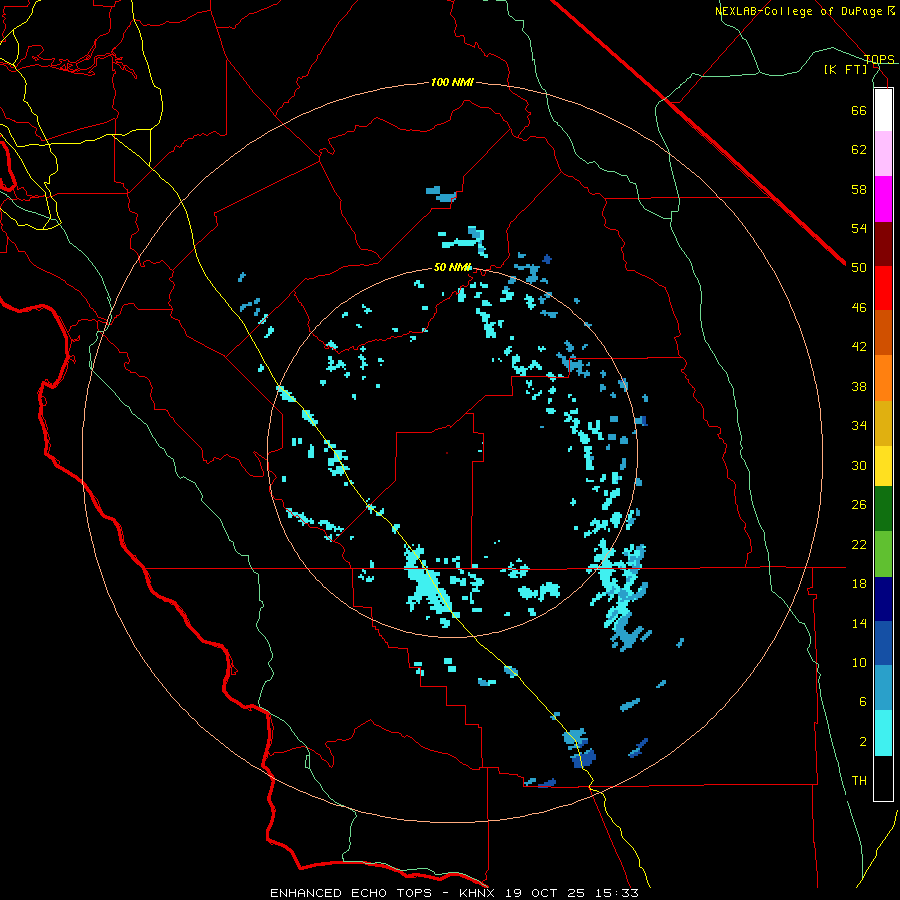Click the "TOPS" legend title
Viewport: 900px width, 900px height.
pyautogui.click(x=879, y=59)
